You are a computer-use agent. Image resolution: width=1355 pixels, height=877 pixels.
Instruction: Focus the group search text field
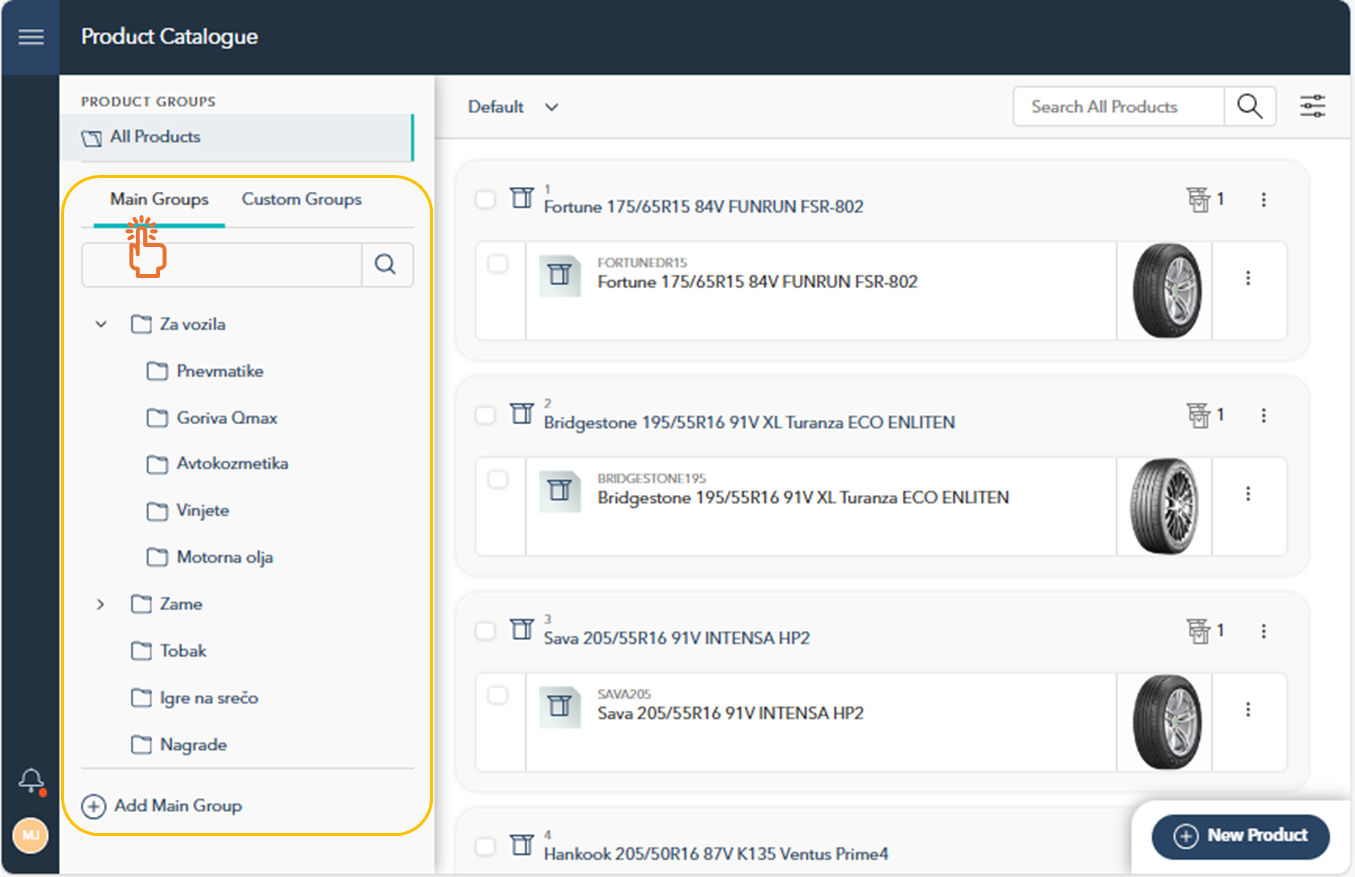point(222,264)
